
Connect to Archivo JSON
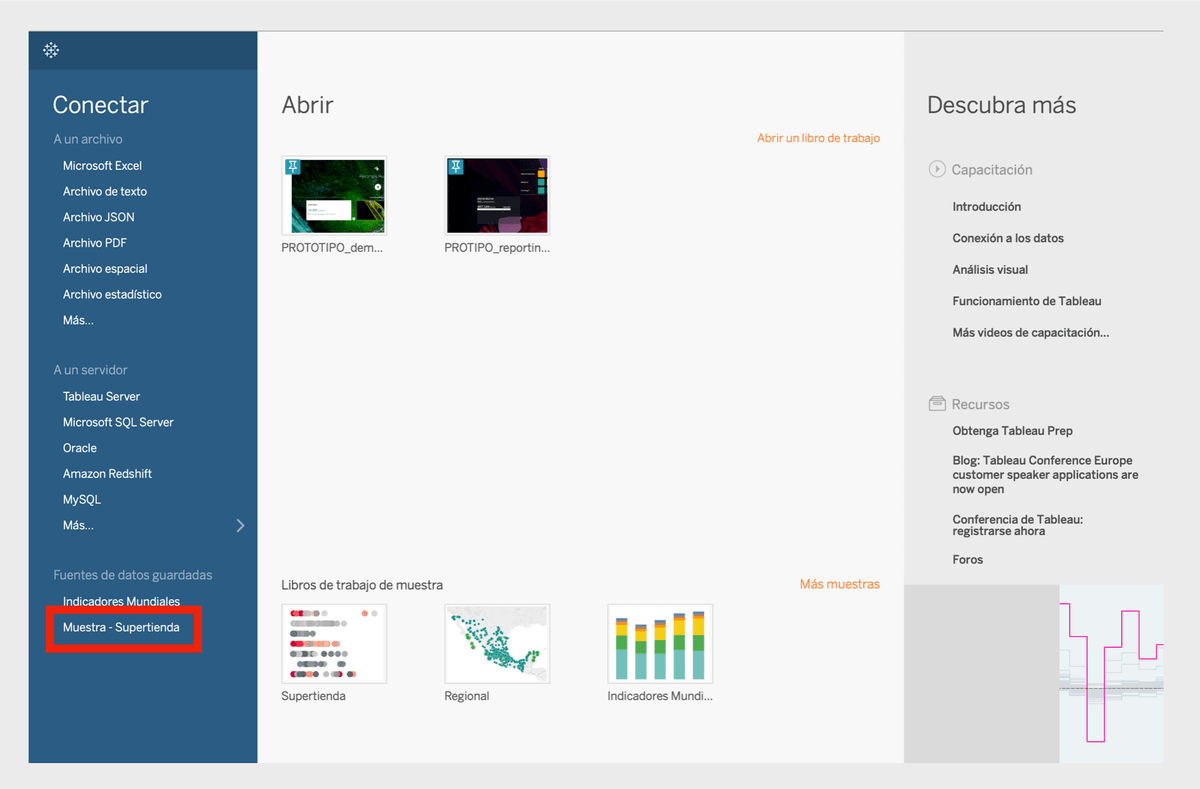pos(99,217)
